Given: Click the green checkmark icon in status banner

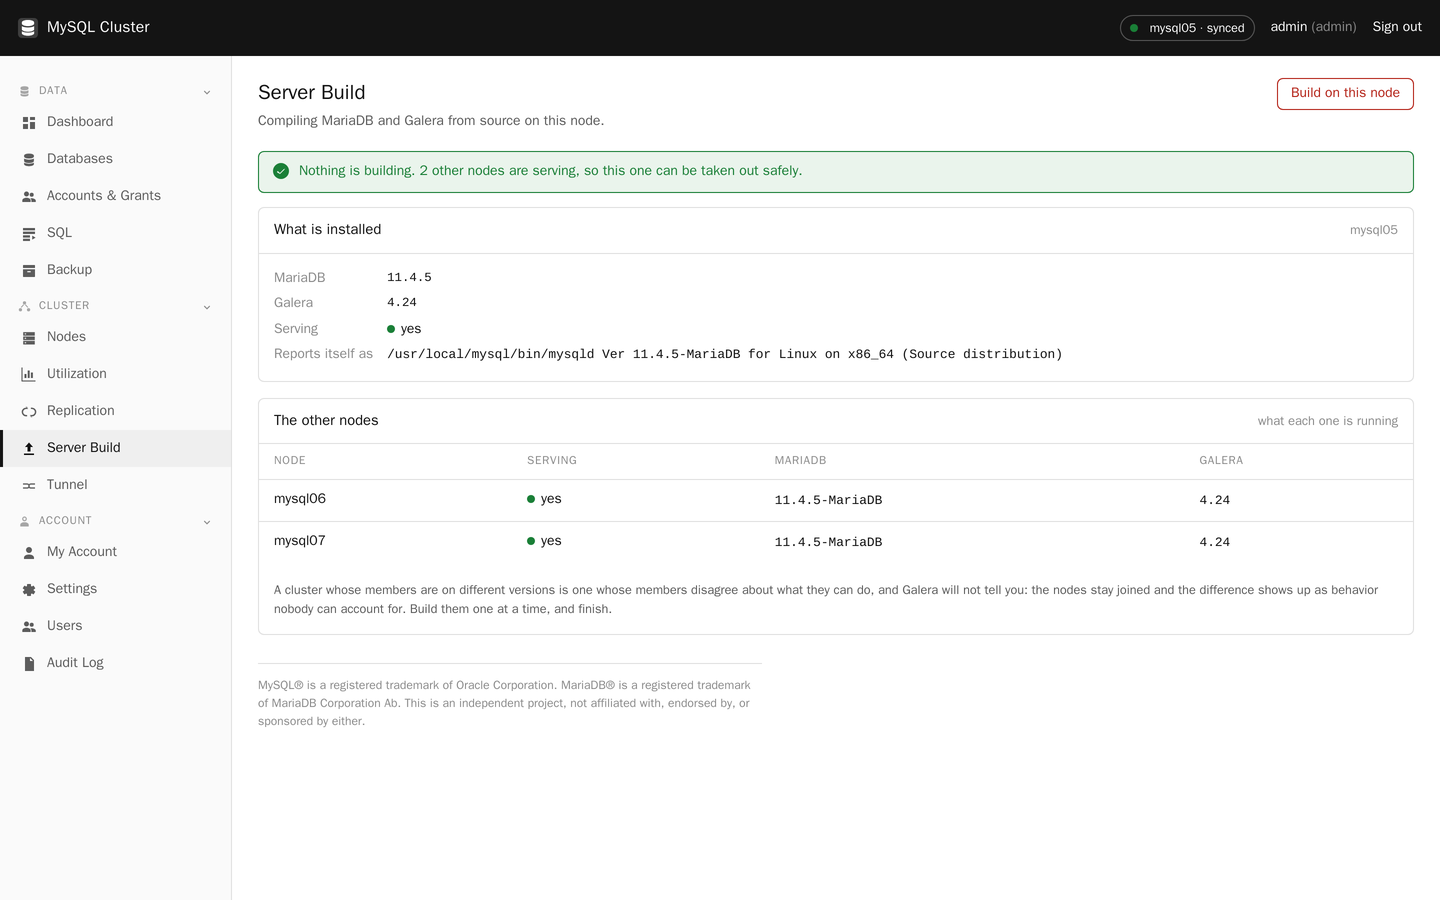Looking at the screenshot, I should tap(281, 171).
